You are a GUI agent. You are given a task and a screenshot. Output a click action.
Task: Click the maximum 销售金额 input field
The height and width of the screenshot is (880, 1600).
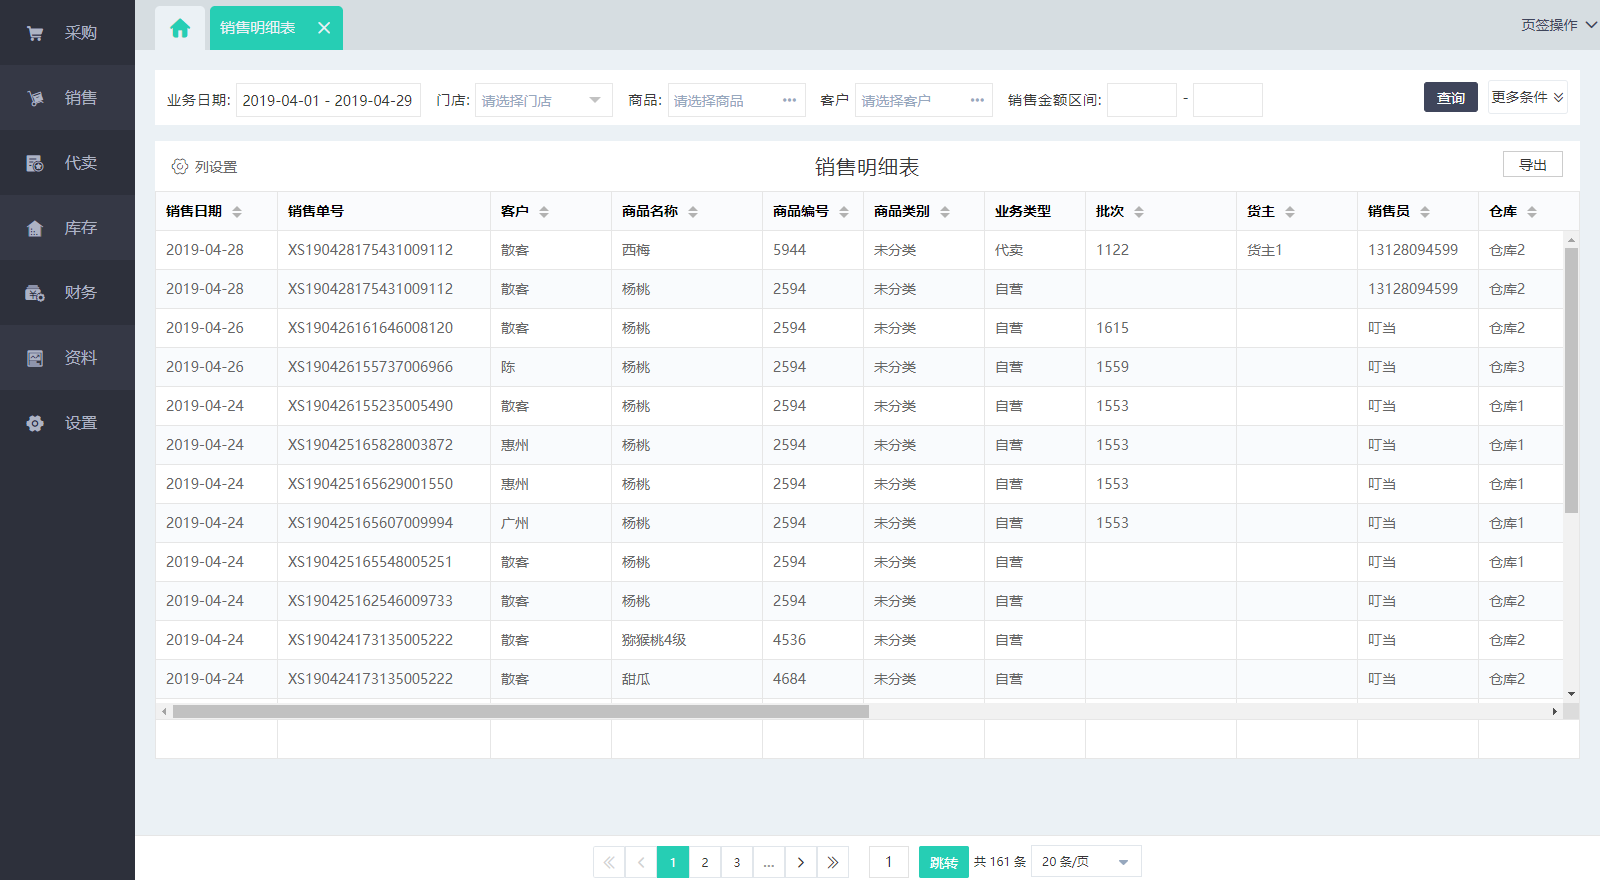pyautogui.click(x=1228, y=100)
